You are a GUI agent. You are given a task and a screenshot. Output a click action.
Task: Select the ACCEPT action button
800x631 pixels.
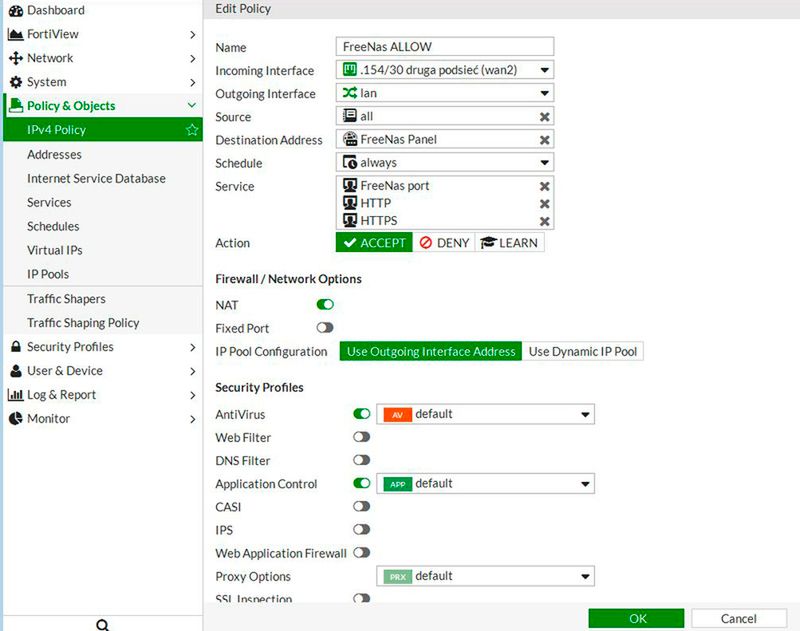click(x=374, y=243)
